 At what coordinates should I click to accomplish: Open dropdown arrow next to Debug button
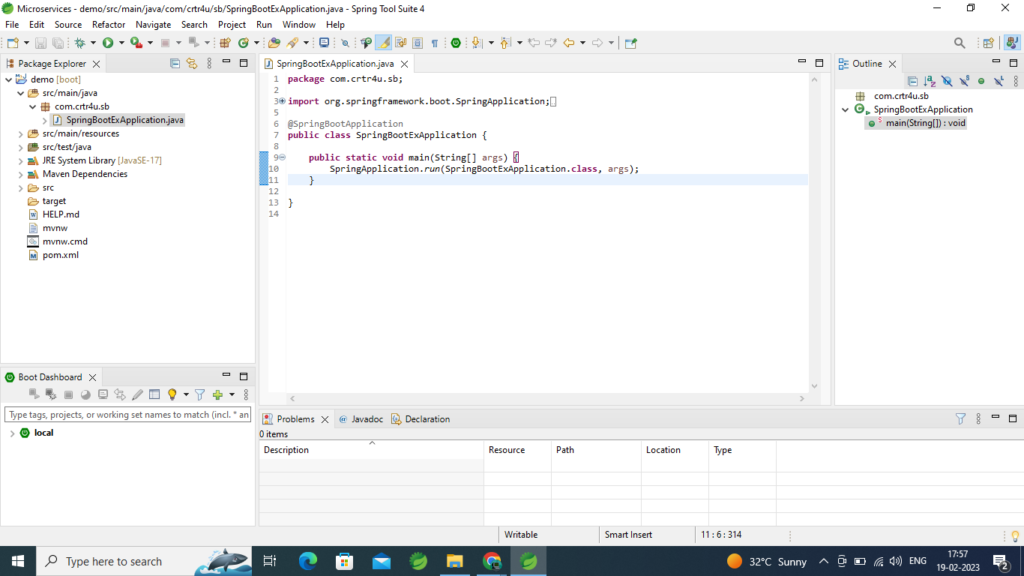(x=93, y=43)
